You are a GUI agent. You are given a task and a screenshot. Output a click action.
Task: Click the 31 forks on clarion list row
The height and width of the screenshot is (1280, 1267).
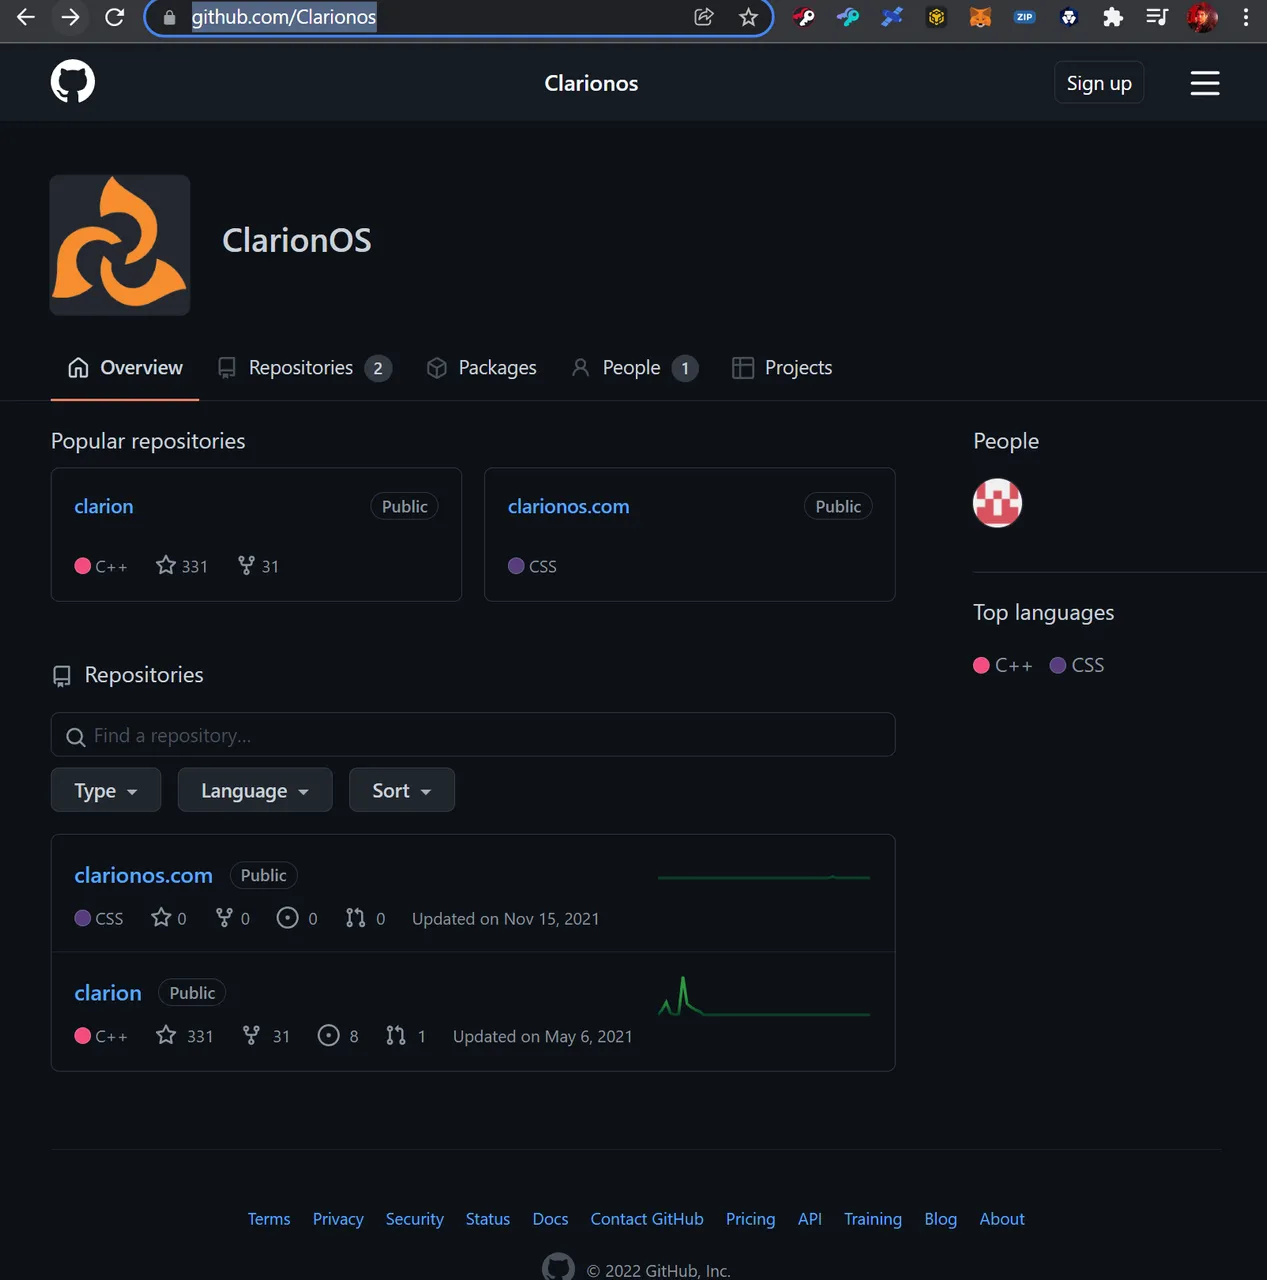[266, 1036]
